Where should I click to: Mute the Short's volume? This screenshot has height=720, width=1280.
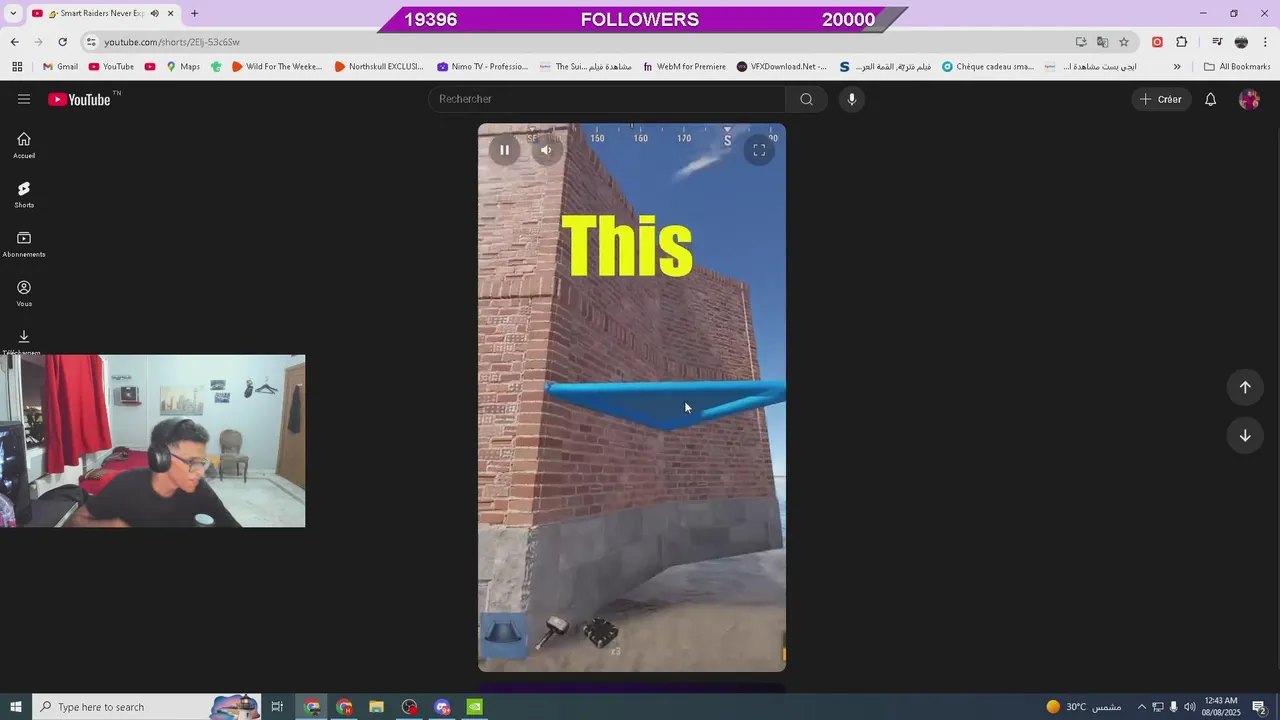pyautogui.click(x=546, y=150)
